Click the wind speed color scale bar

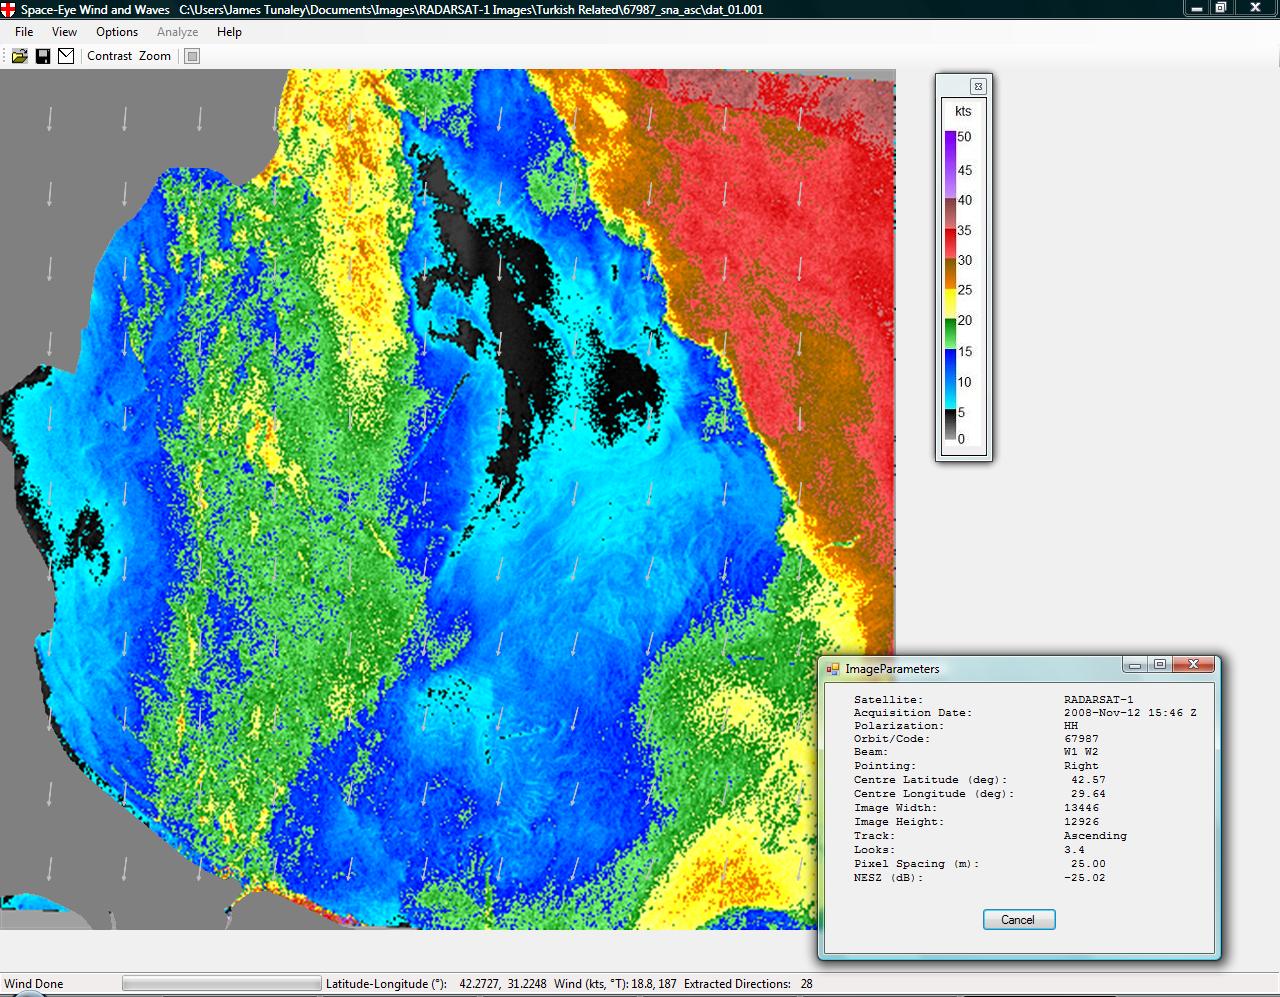[950, 287]
